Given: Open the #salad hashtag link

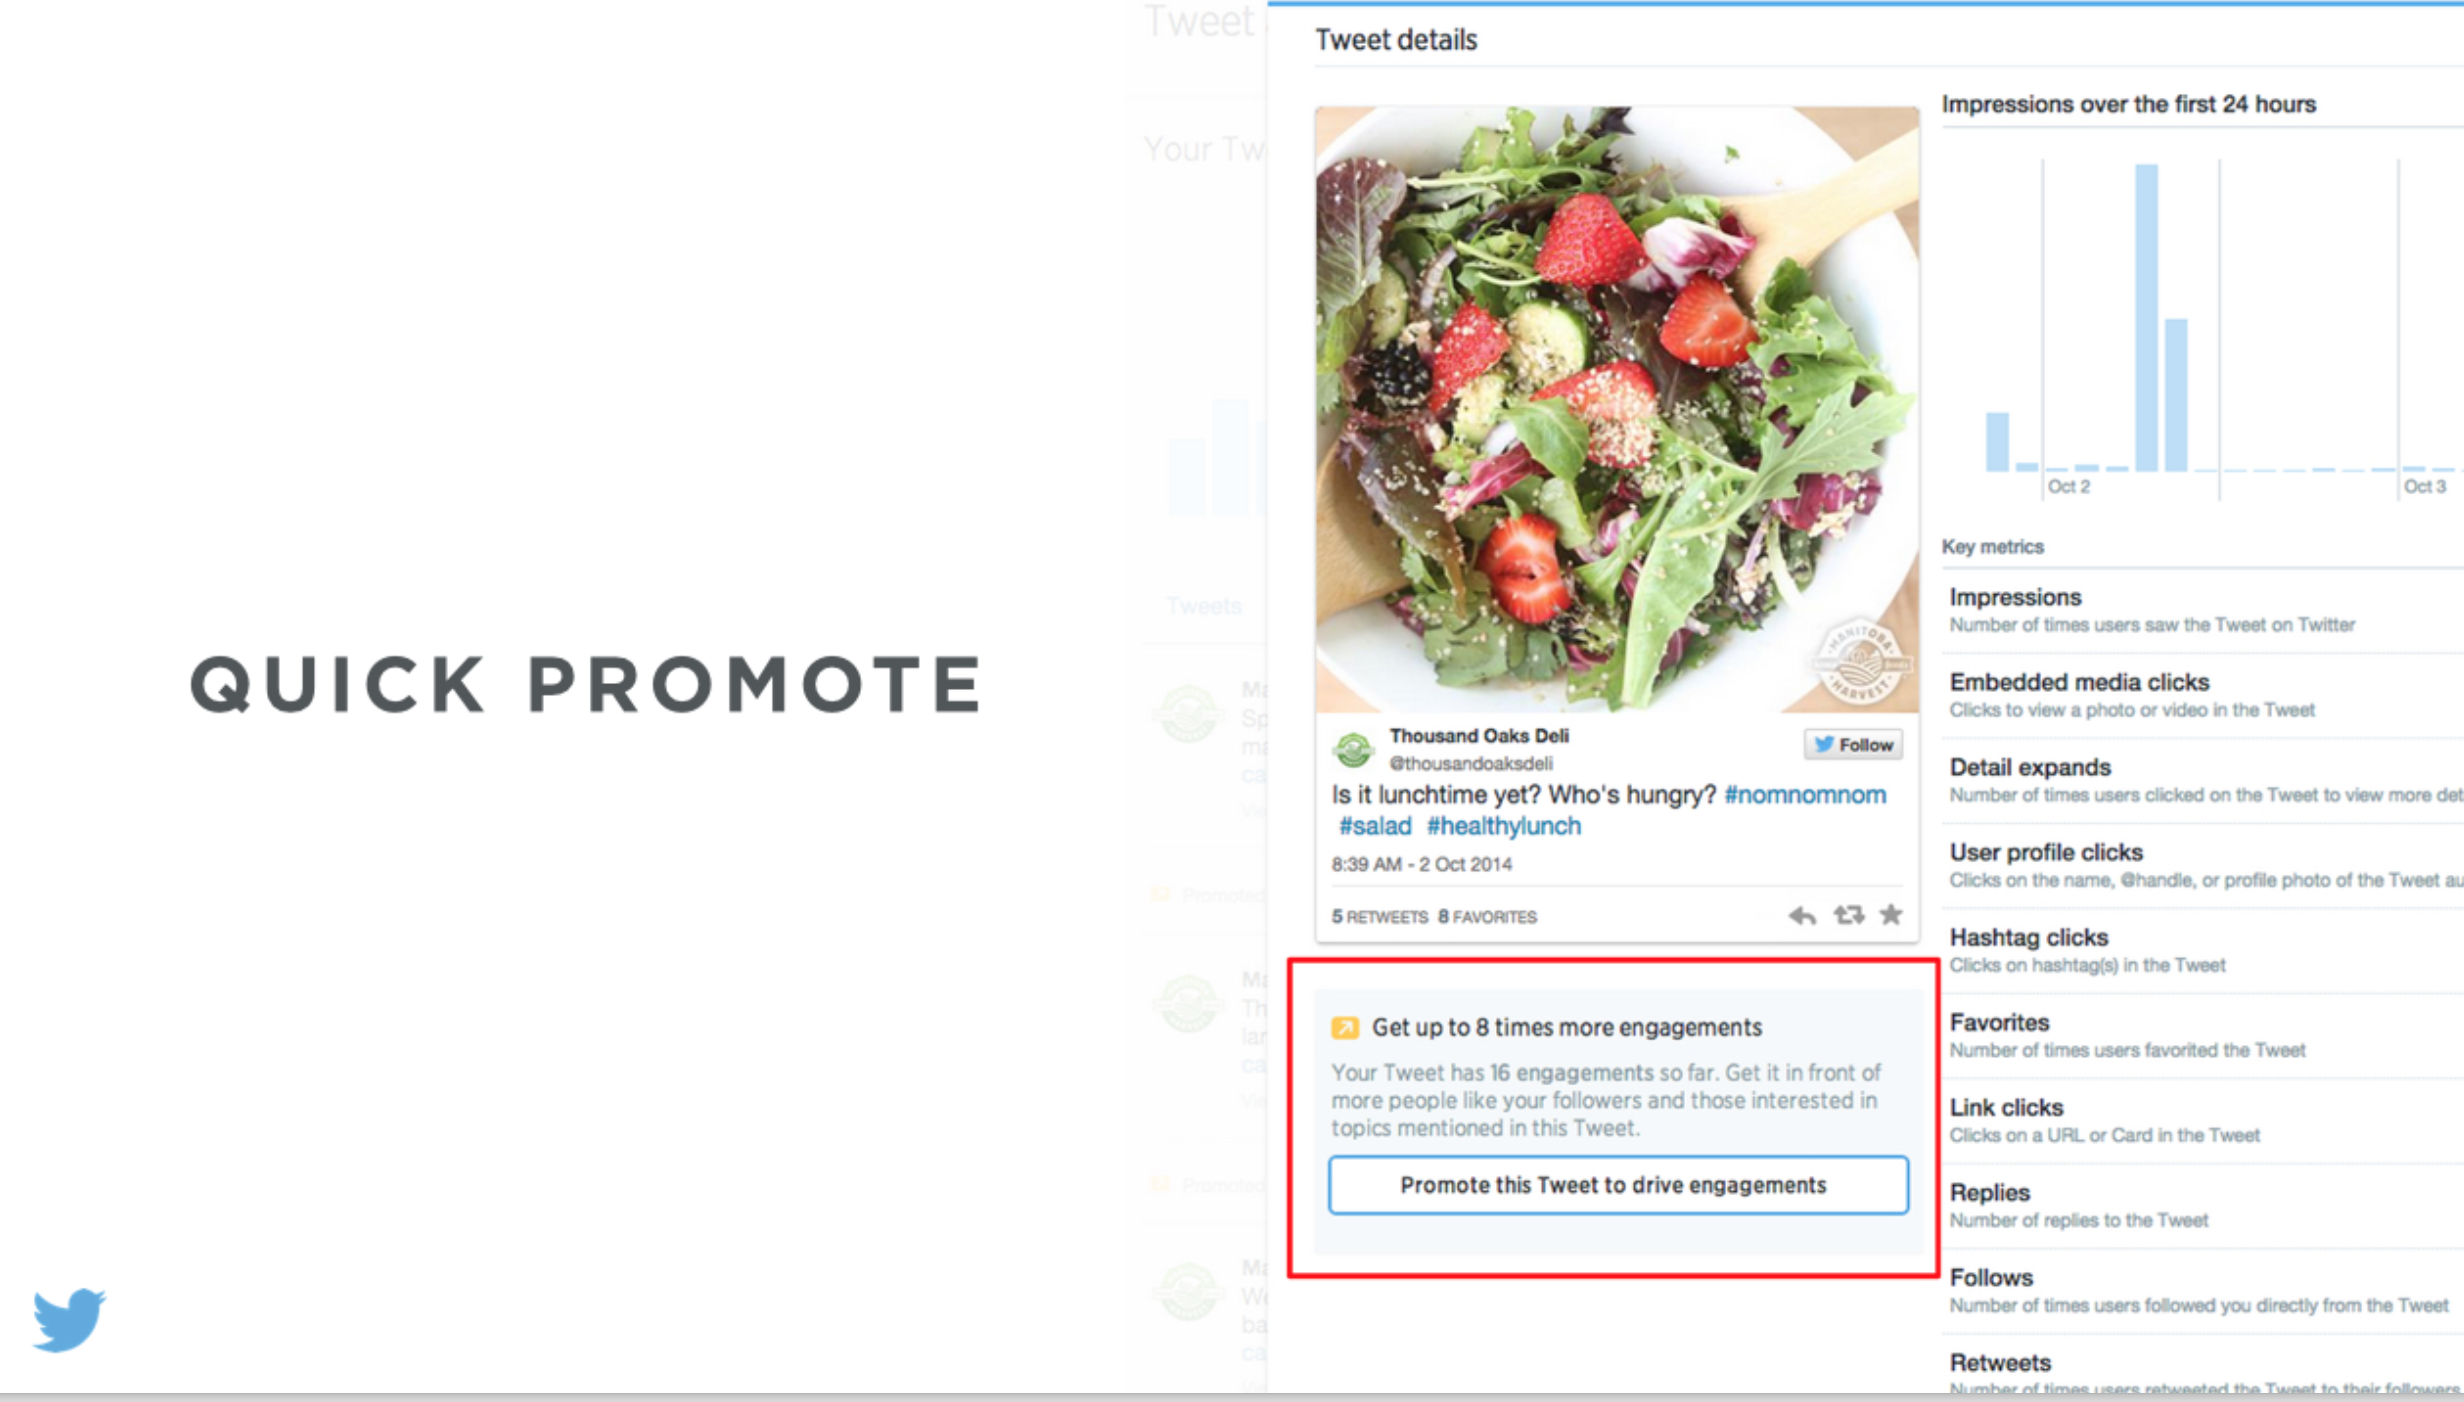Looking at the screenshot, I should pyautogui.click(x=1375, y=826).
